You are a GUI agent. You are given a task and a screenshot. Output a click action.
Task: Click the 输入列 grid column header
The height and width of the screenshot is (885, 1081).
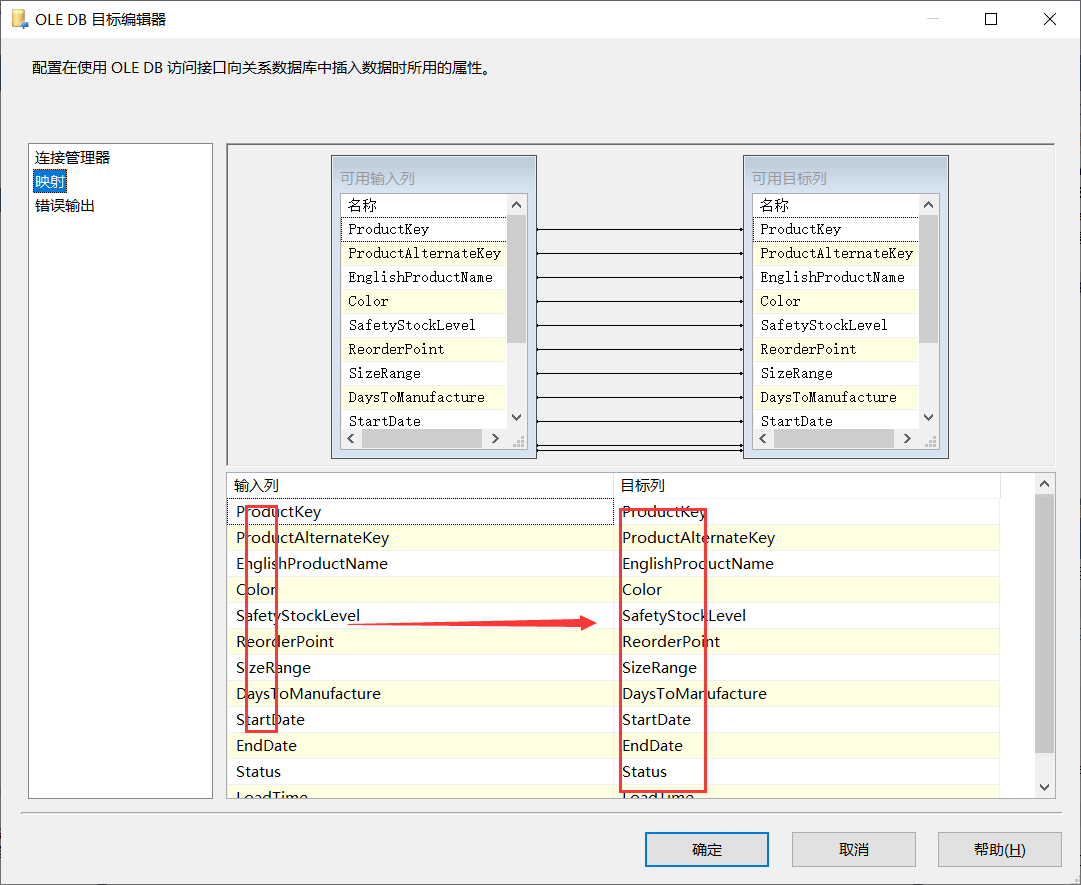pos(420,485)
